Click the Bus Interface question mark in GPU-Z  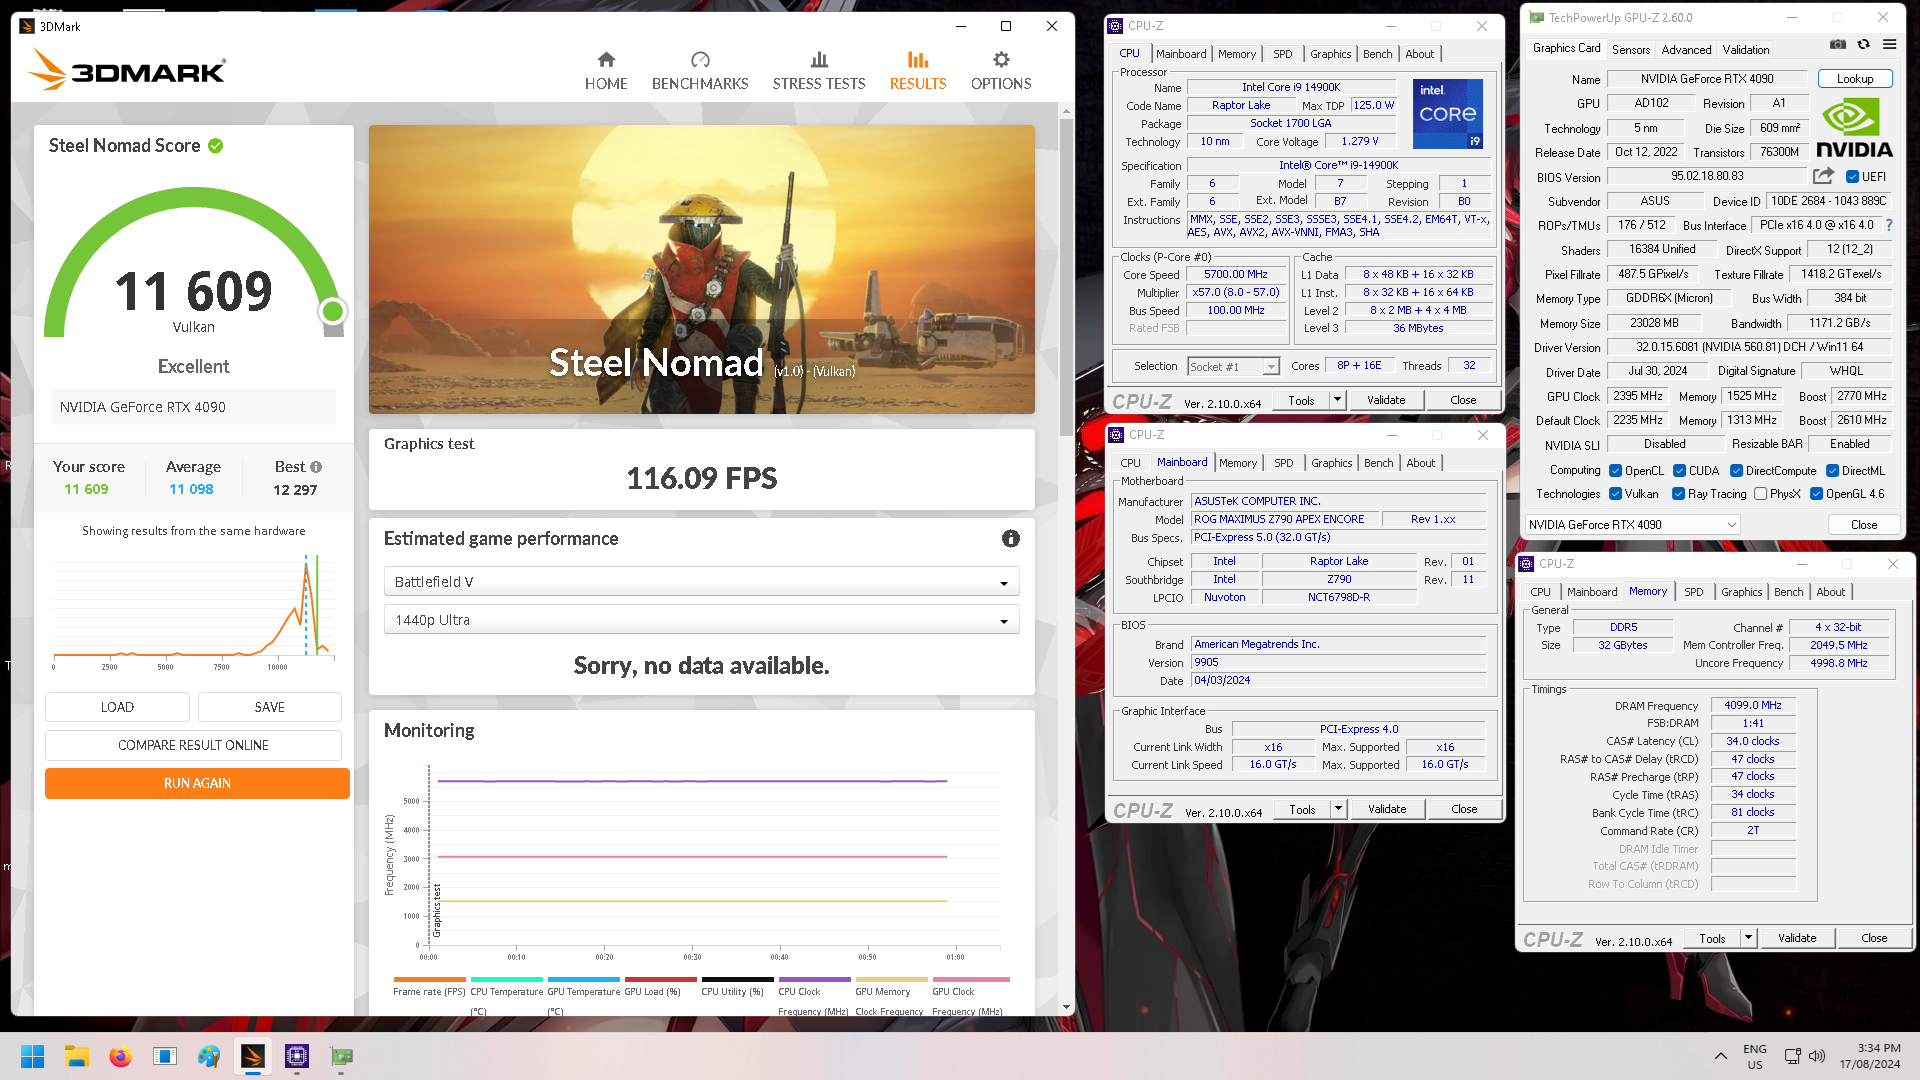(1889, 226)
